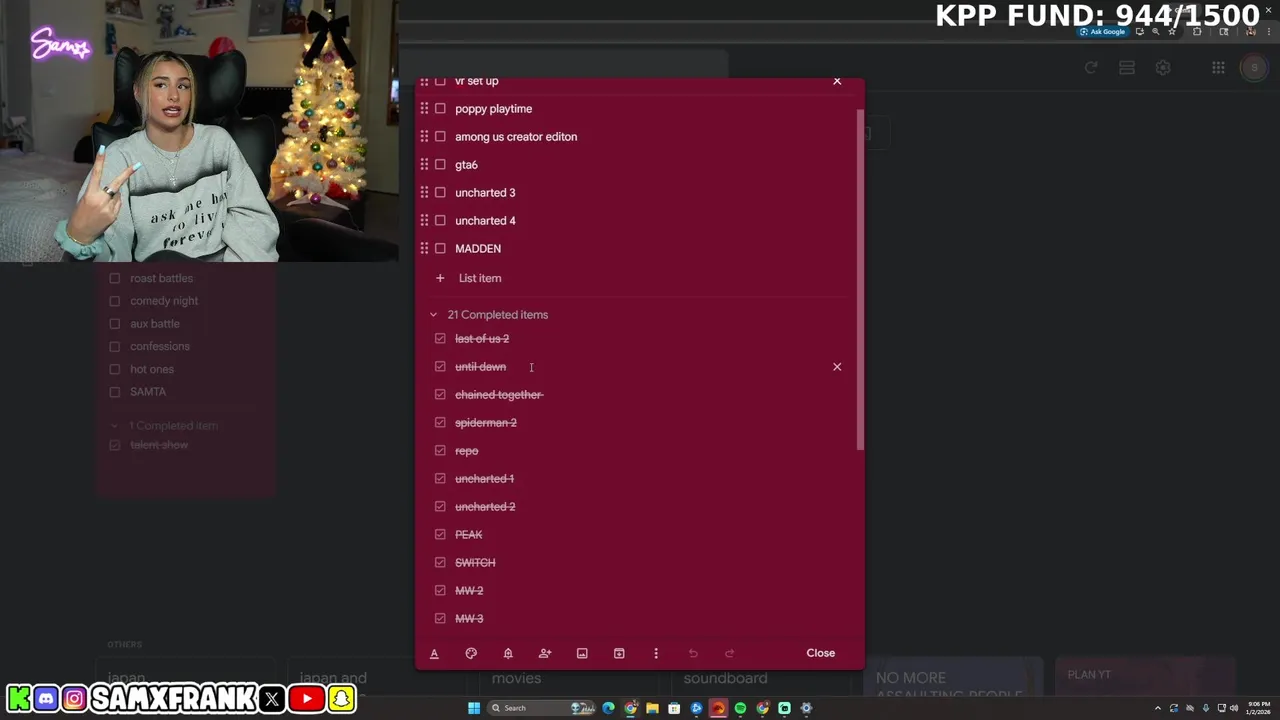This screenshot has height=720, width=1280.
Task: Switch Keep to list view
Action: point(1127,68)
